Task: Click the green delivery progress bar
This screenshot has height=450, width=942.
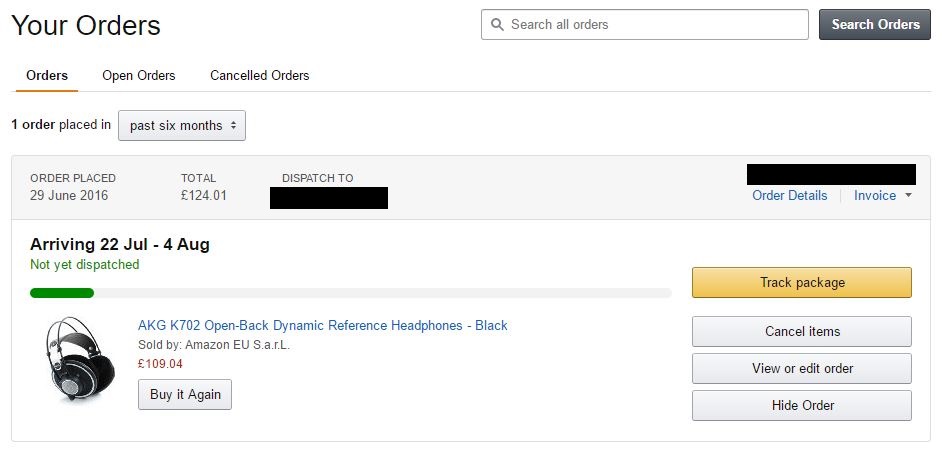Action: point(62,293)
